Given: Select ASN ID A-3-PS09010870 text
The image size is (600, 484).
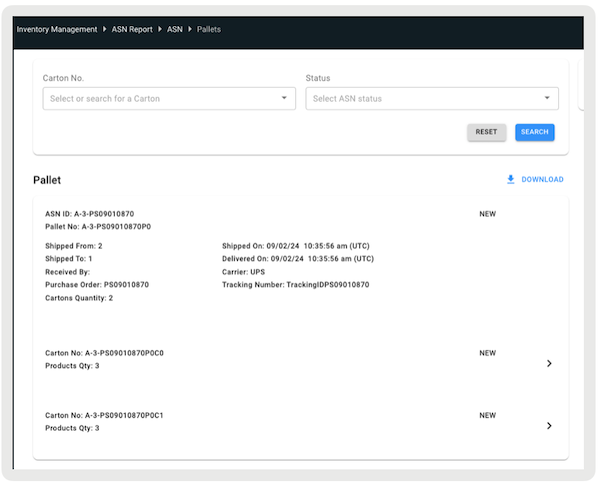Looking at the screenshot, I should click(x=90, y=214).
